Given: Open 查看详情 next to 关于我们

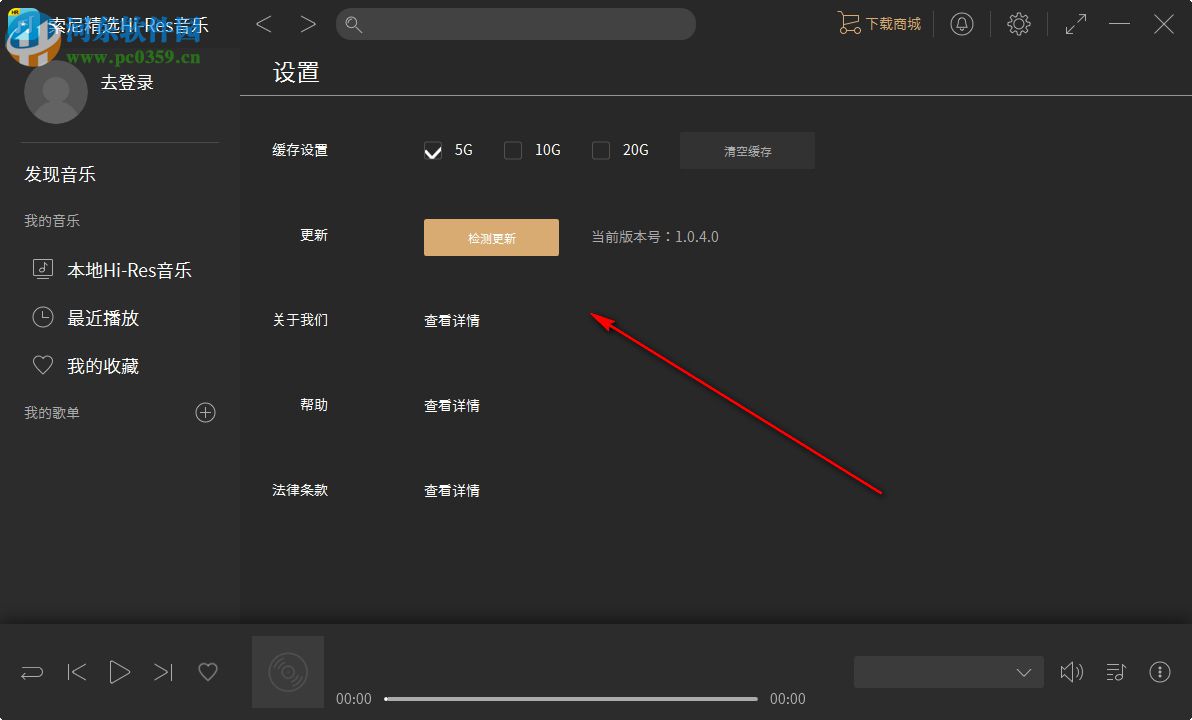Looking at the screenshot, I should (451, 320).
